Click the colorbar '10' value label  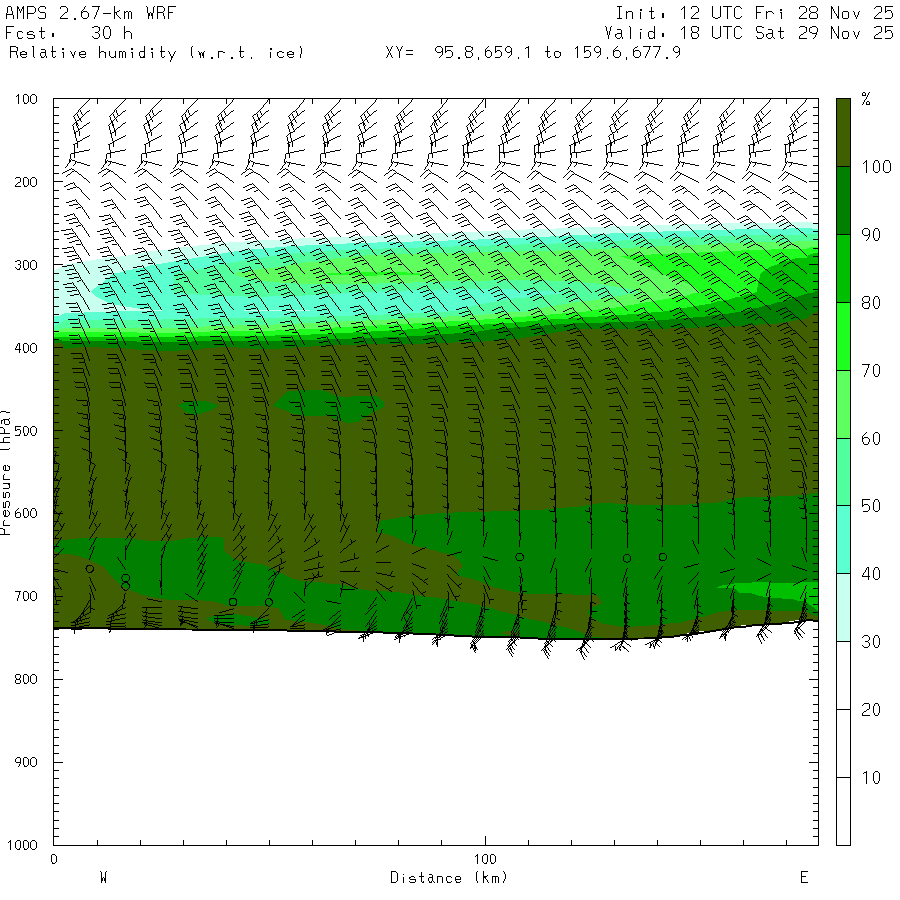pyautogui.click(x=871, y=778)
